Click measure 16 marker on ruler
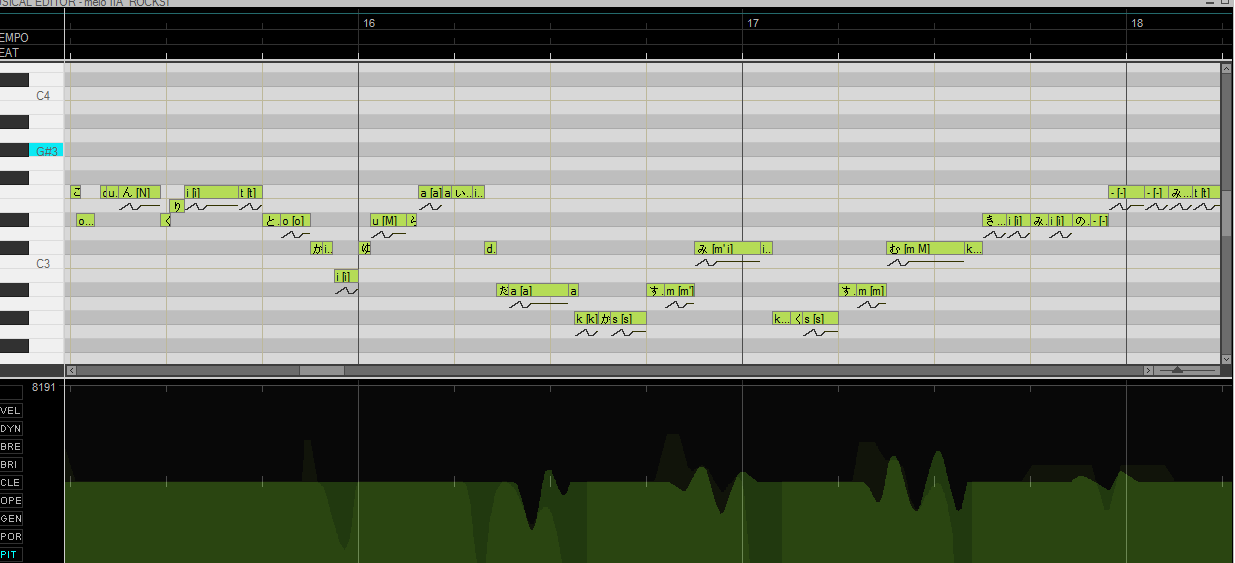Image resolution: width=1235 pixels, height=563 pixels. [369, 22]
